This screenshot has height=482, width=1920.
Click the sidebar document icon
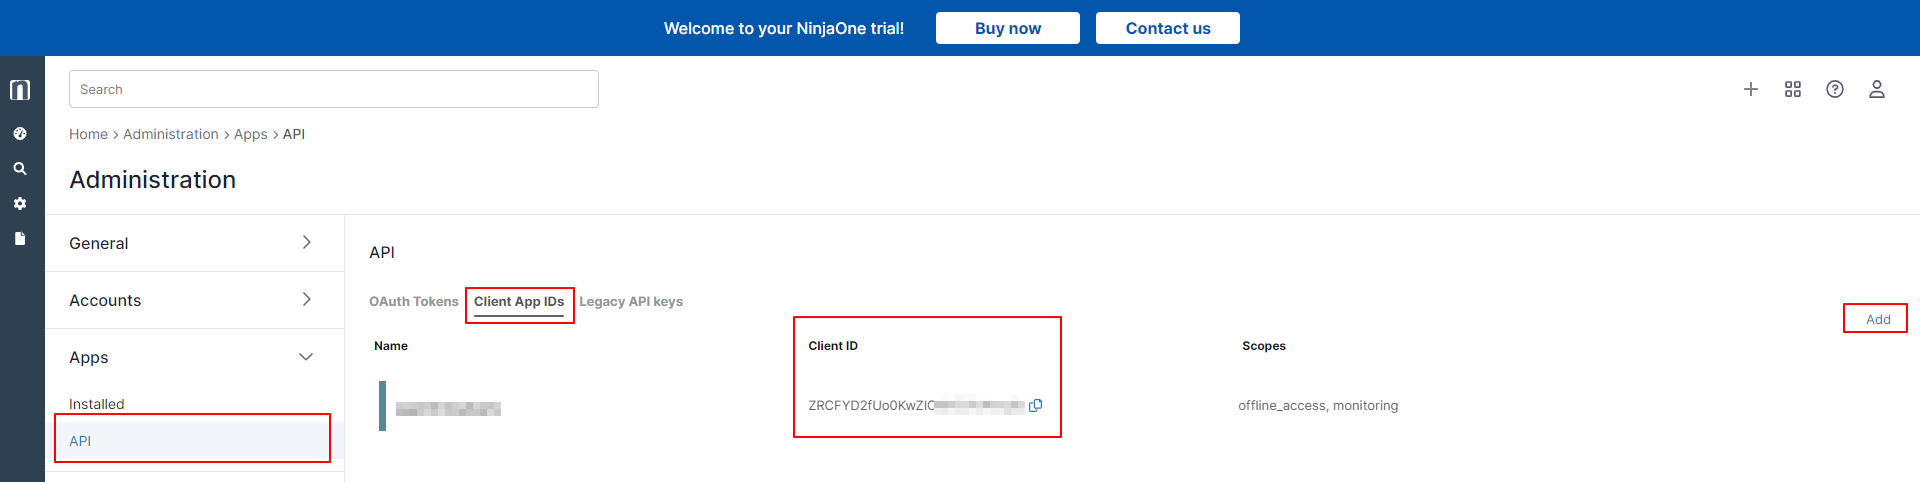click(20, 239)
